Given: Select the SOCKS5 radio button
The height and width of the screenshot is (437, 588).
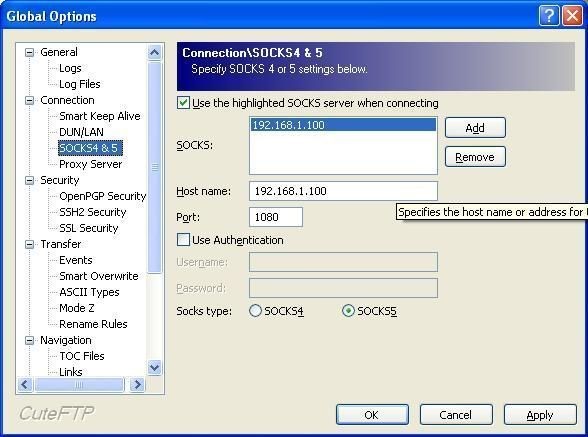Looking at the screenshot, I should pyautogui.click(x=348, y=311).
